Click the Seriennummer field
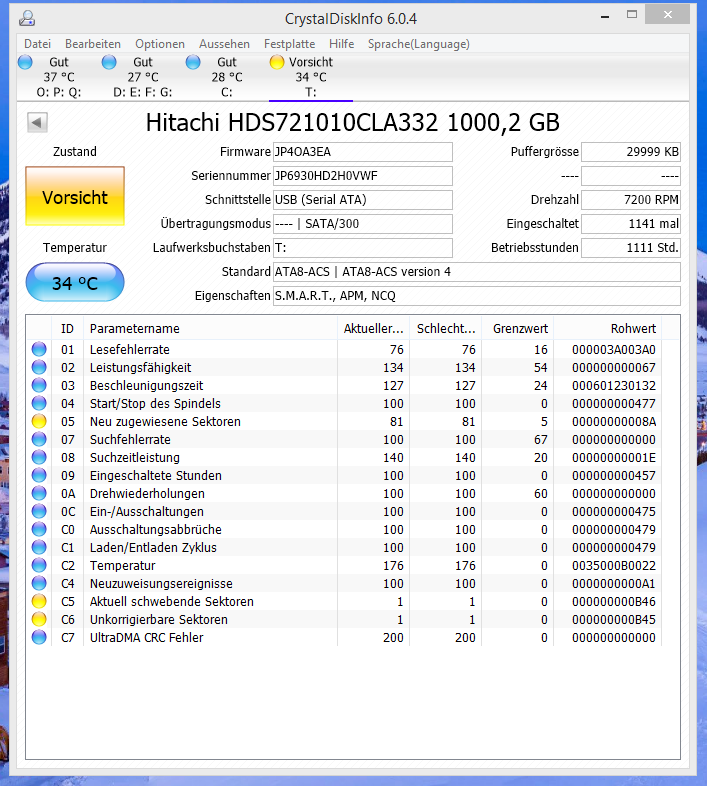Screen dimensions: 707x786 pyautogui.click(x=363, y=176)
